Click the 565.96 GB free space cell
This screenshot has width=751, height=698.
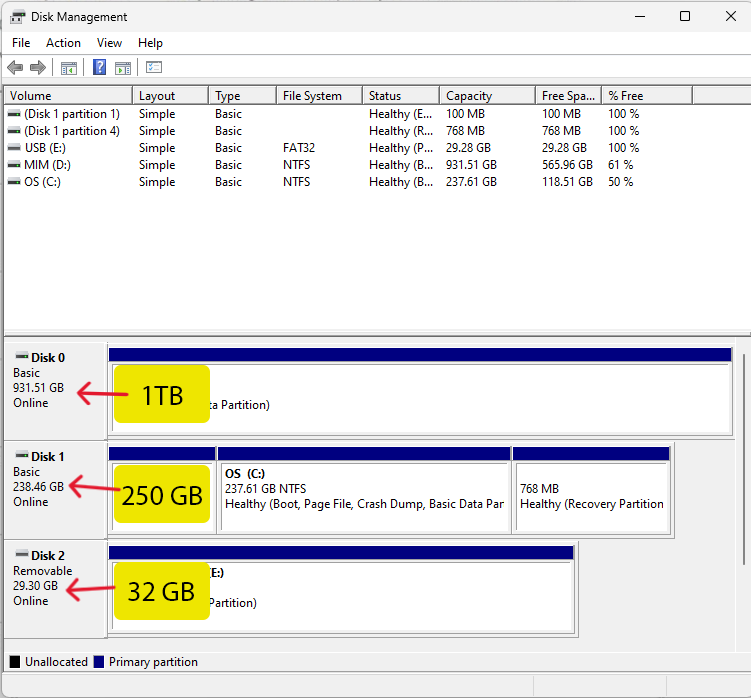coord(567,165)
